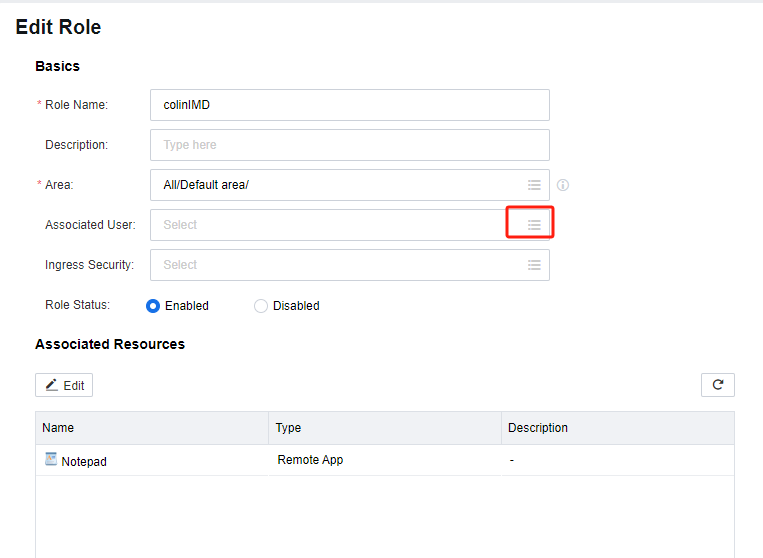Select the Disabled role status

click(261, 306)
